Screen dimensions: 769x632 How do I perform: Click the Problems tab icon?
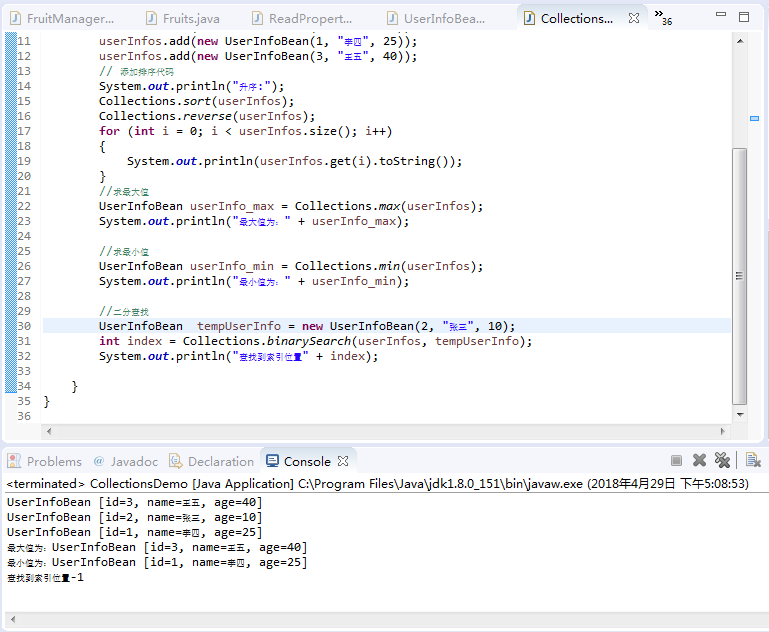(x=14, y=461)
